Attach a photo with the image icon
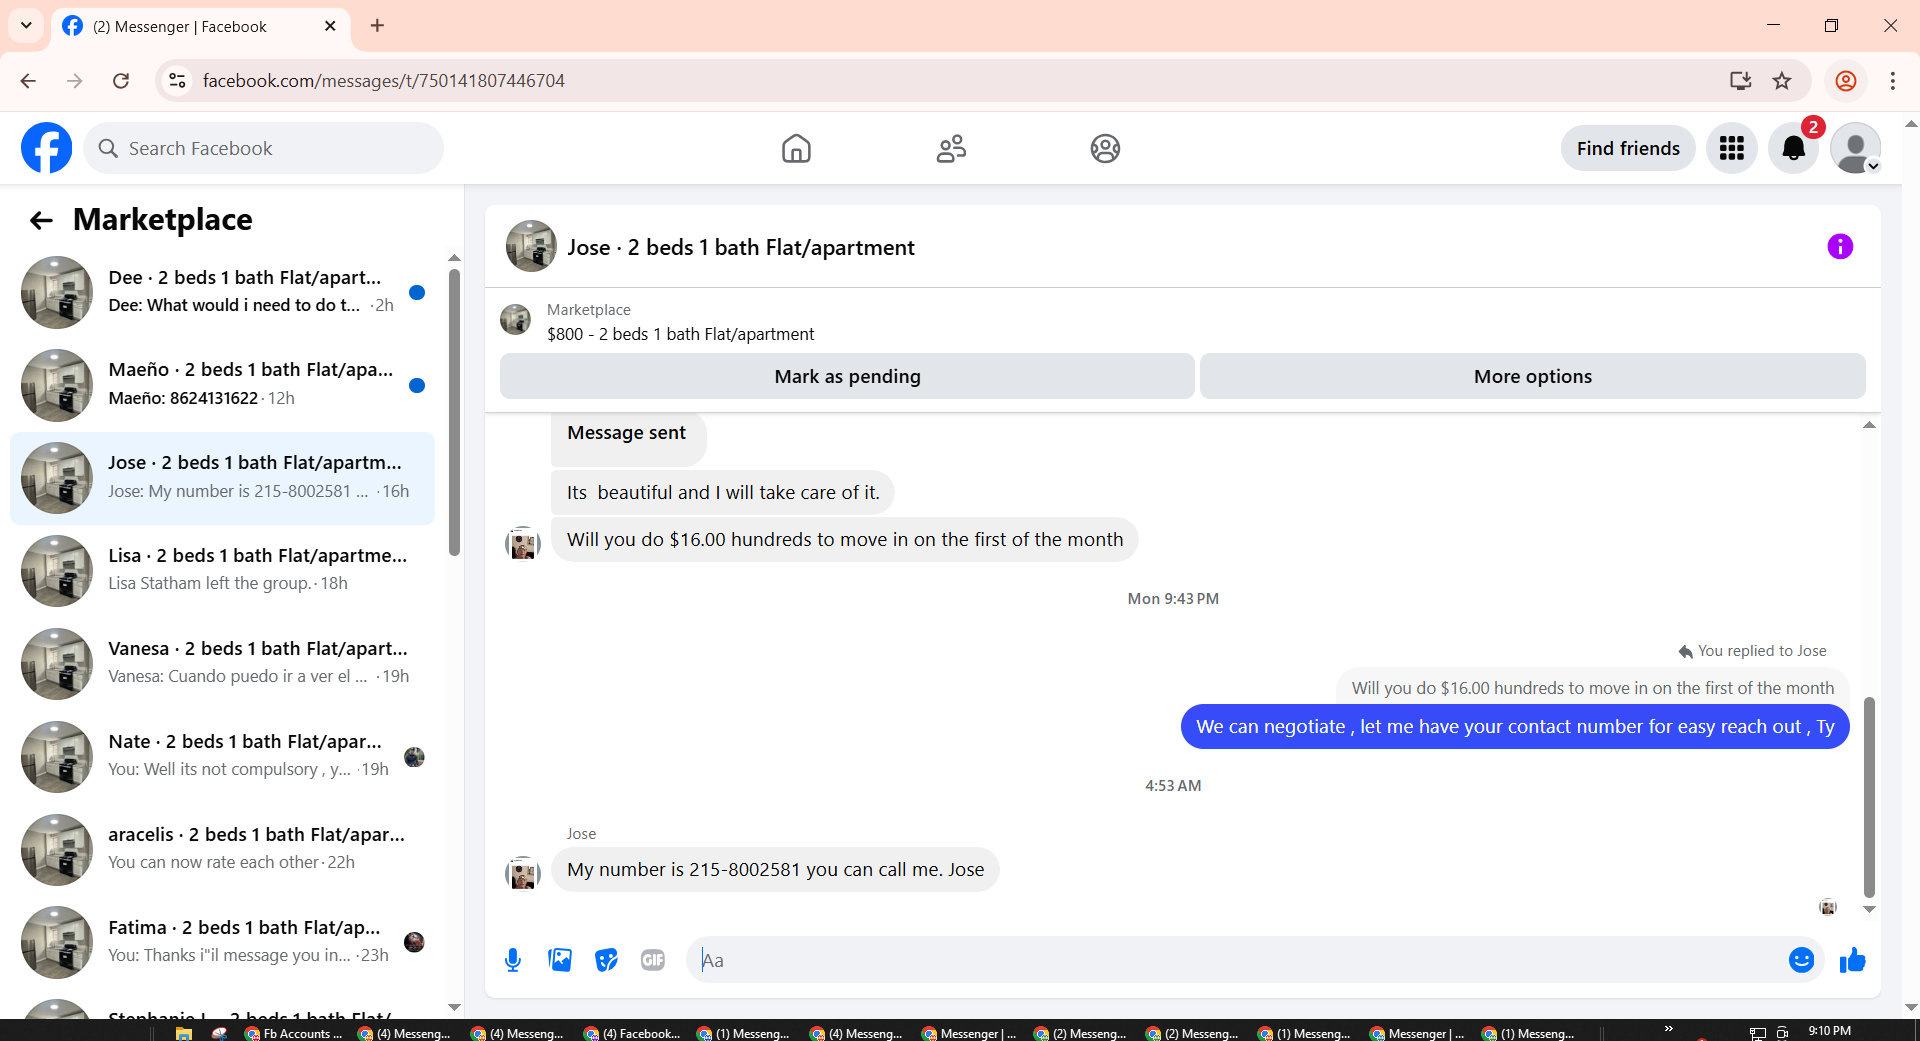 (x=560, y=960)
